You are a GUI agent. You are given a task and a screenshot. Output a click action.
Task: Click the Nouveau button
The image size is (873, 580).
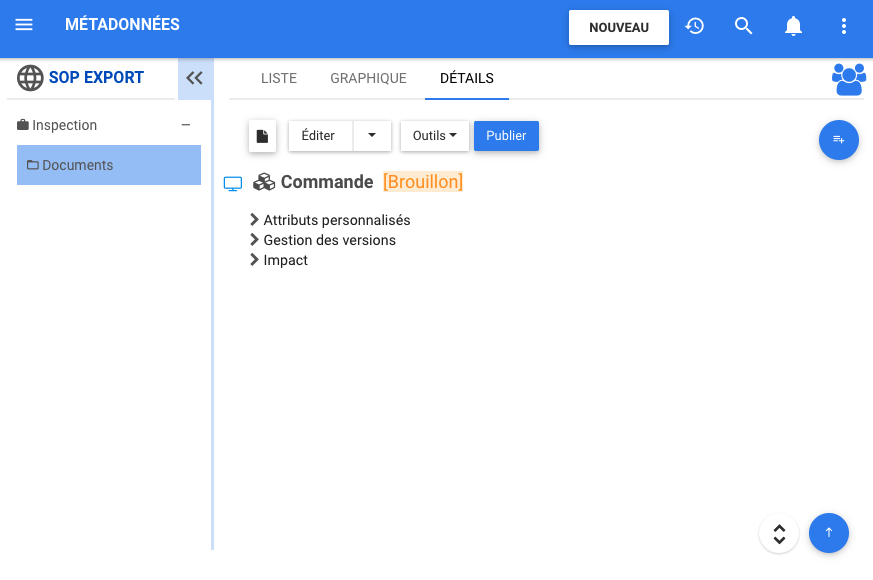[618, 27]
